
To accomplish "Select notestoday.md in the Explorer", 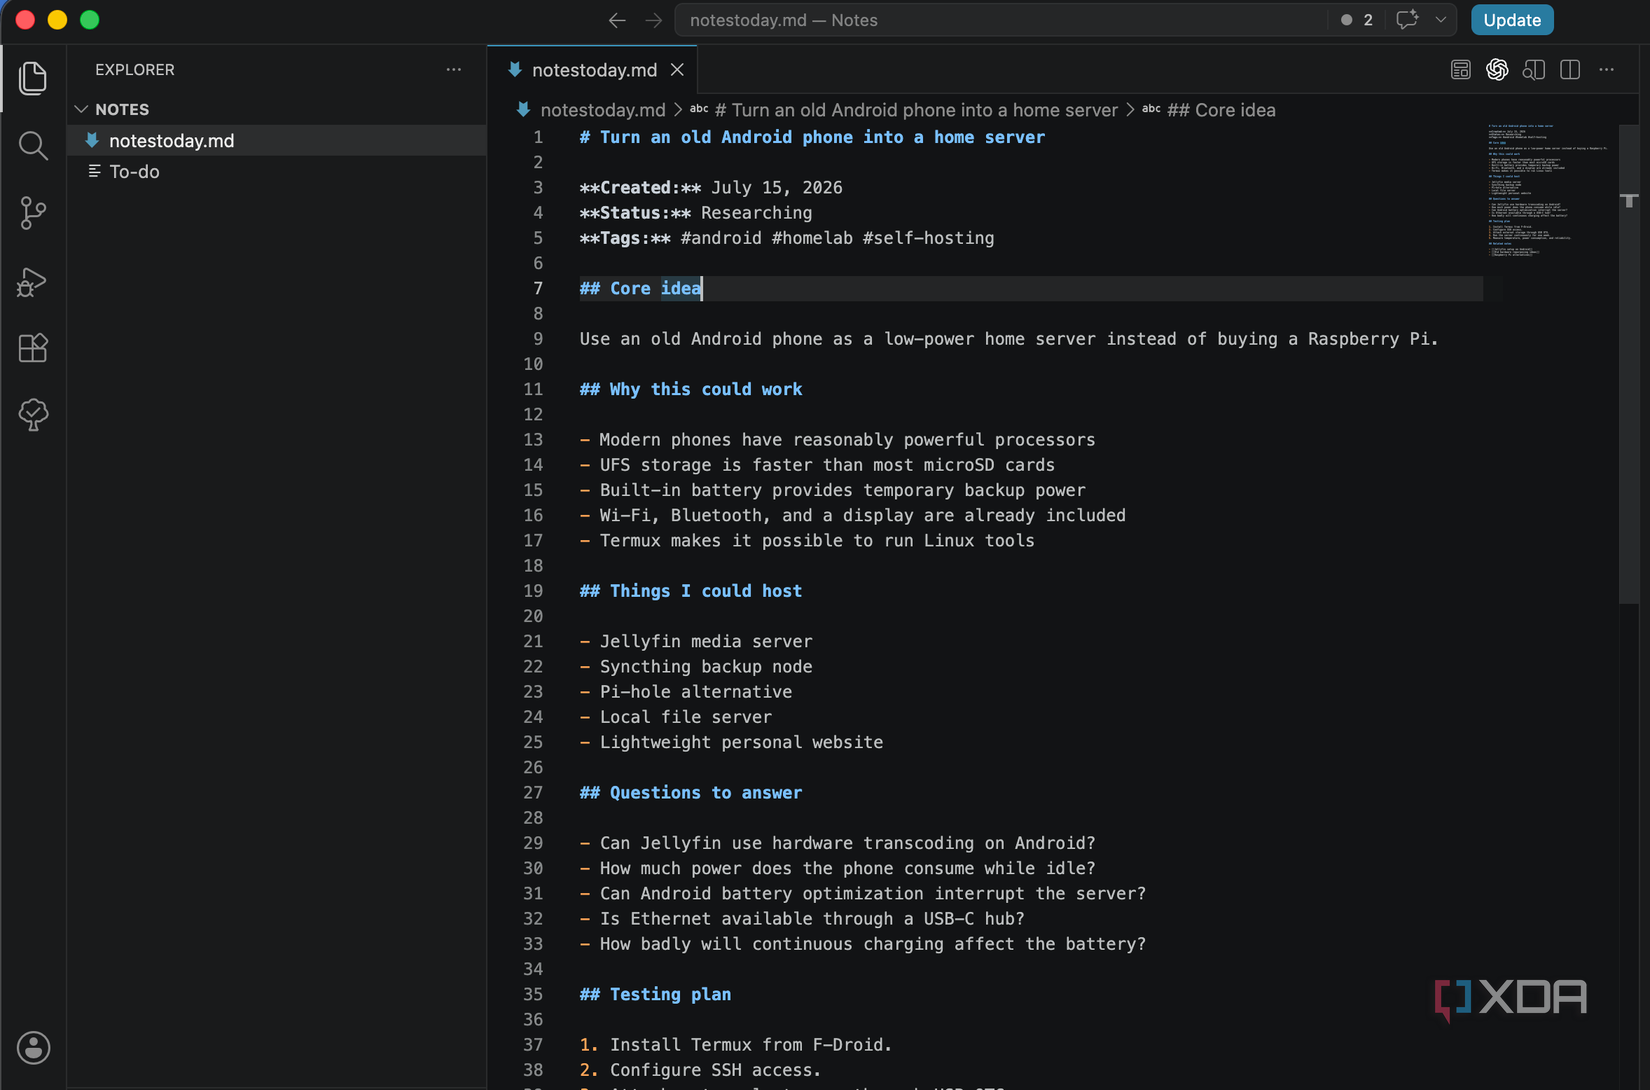I will [x=277, y=141].
